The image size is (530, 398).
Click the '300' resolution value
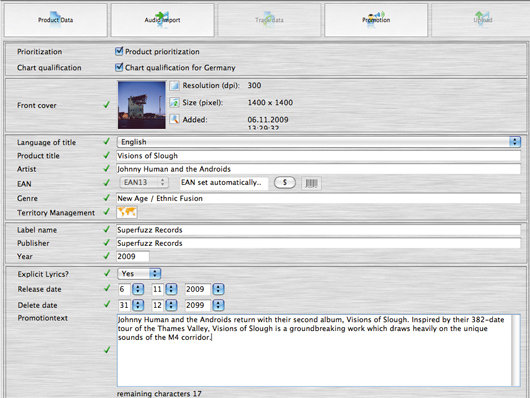(254, 85)
